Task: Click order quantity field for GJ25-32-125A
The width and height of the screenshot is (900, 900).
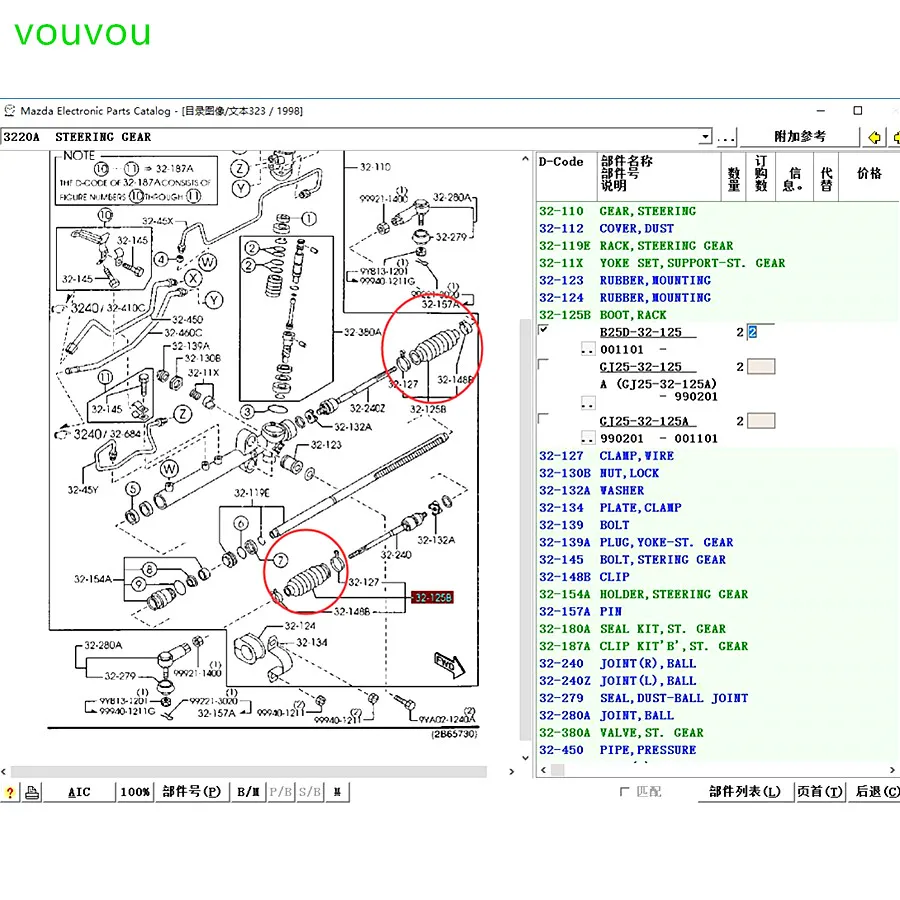Action: point(761,421)
